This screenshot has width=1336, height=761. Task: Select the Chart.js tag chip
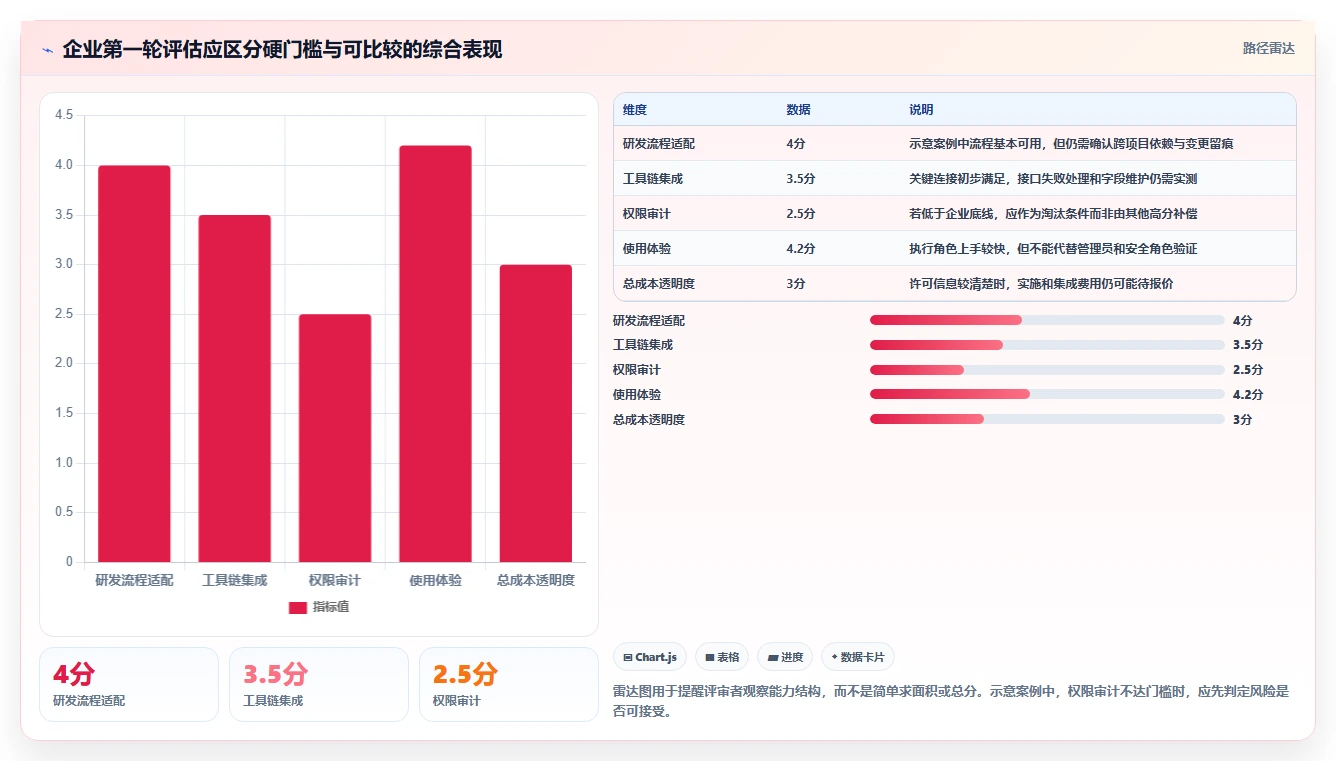pyautogui.click(x=649, y=657)
